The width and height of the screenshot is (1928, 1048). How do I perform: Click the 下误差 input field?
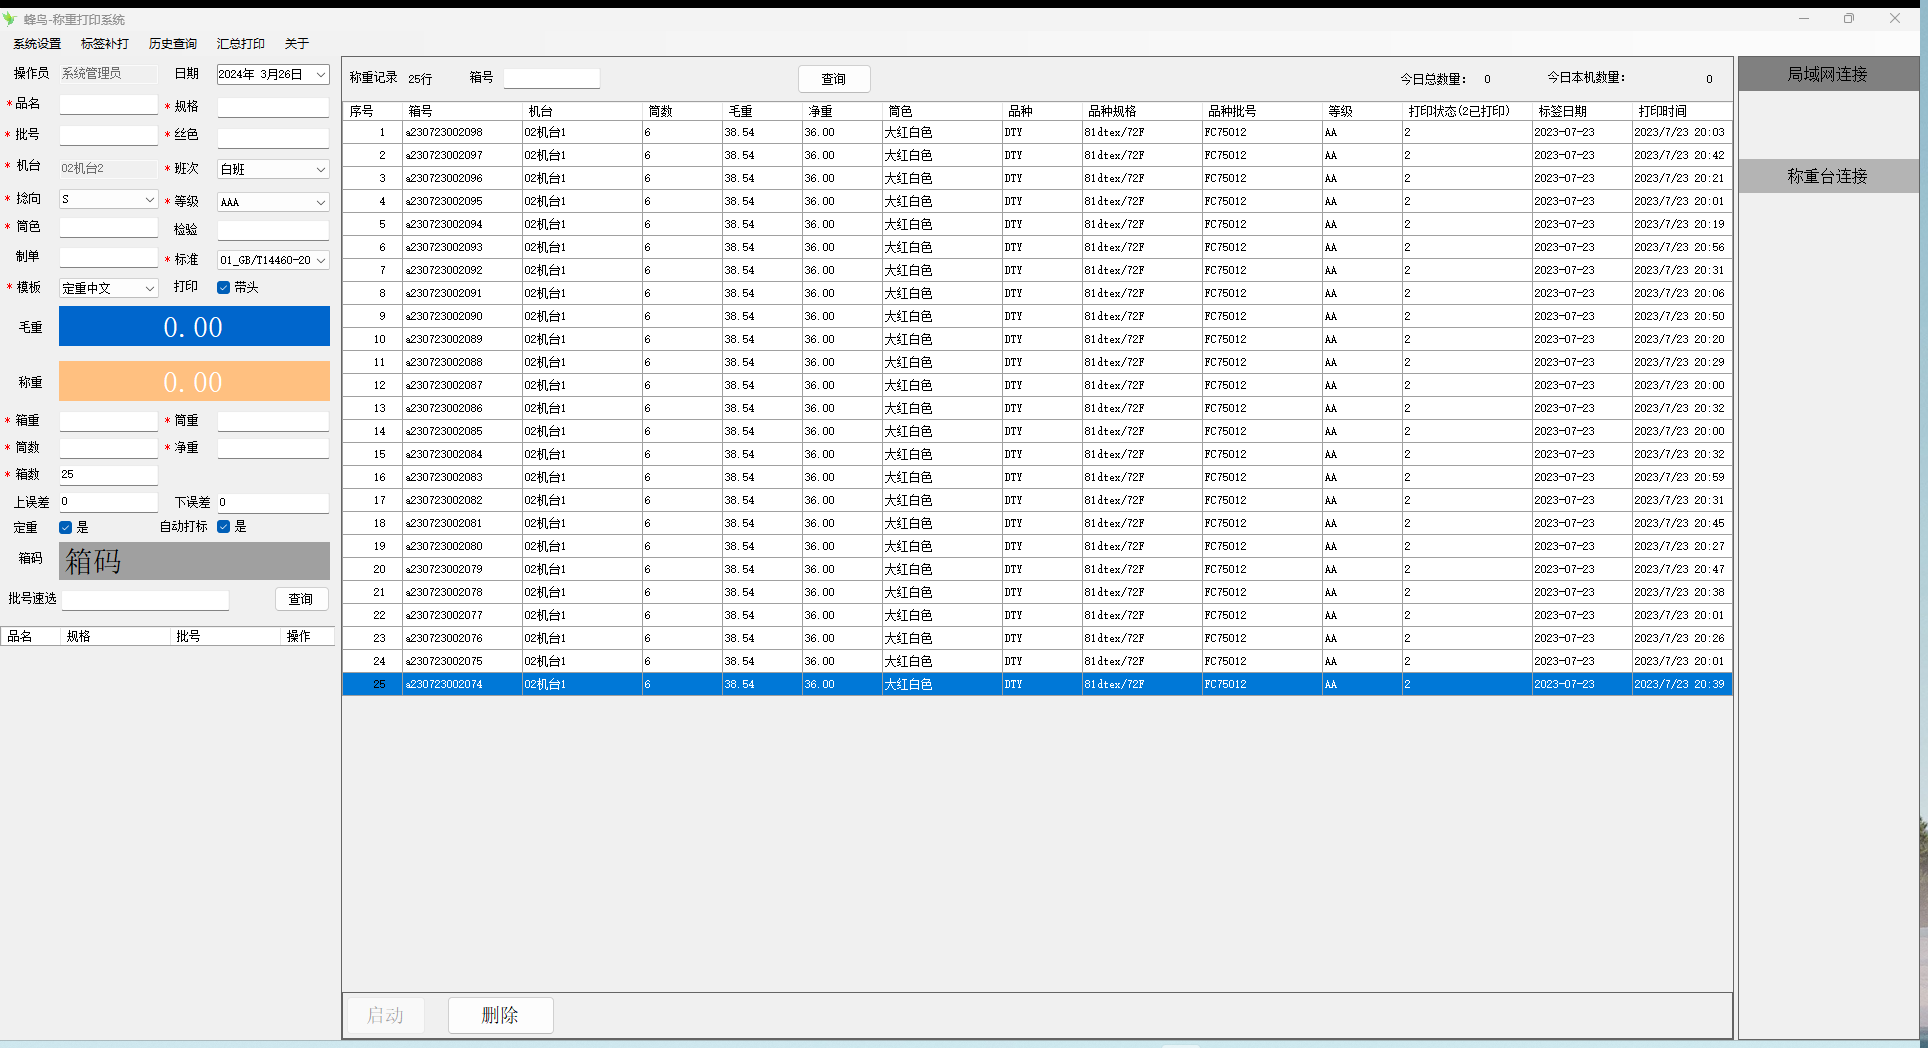click(x=273, y=502)
